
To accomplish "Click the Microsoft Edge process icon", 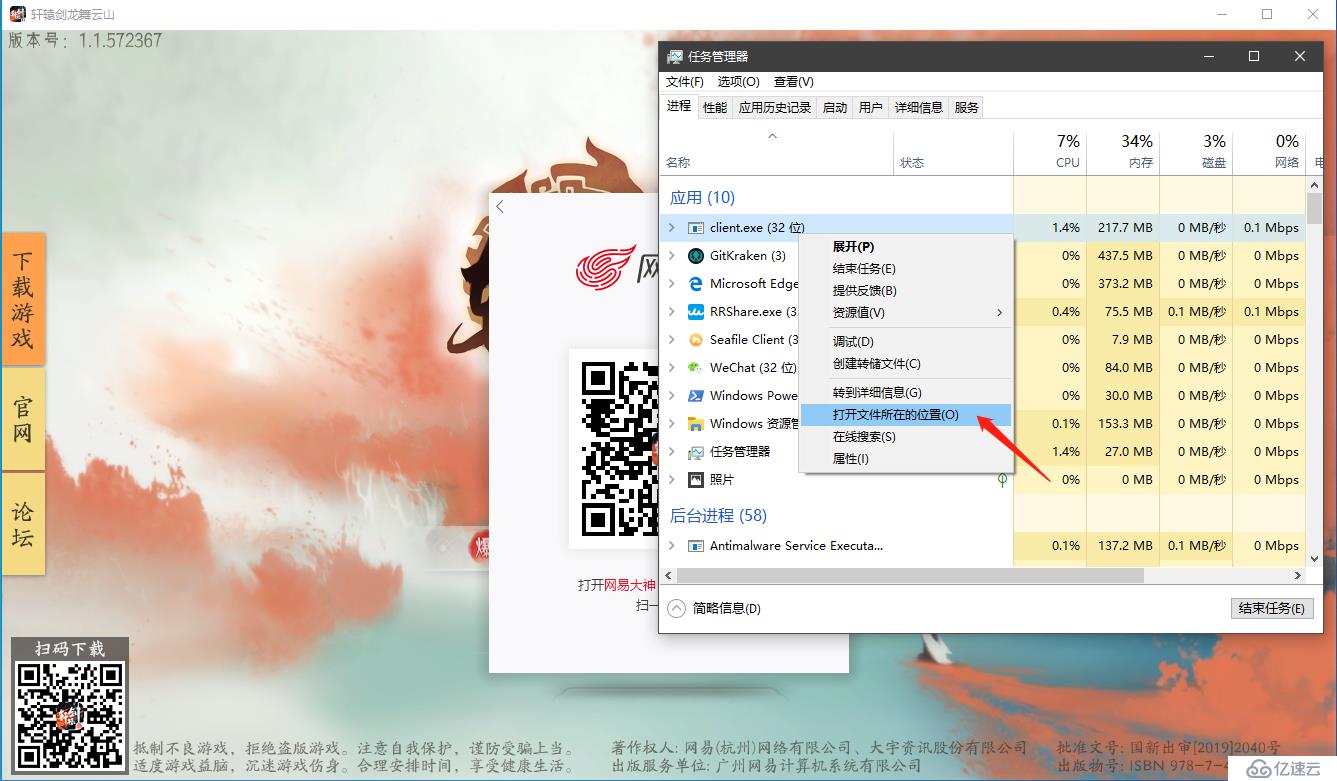I will coord(696,284).
